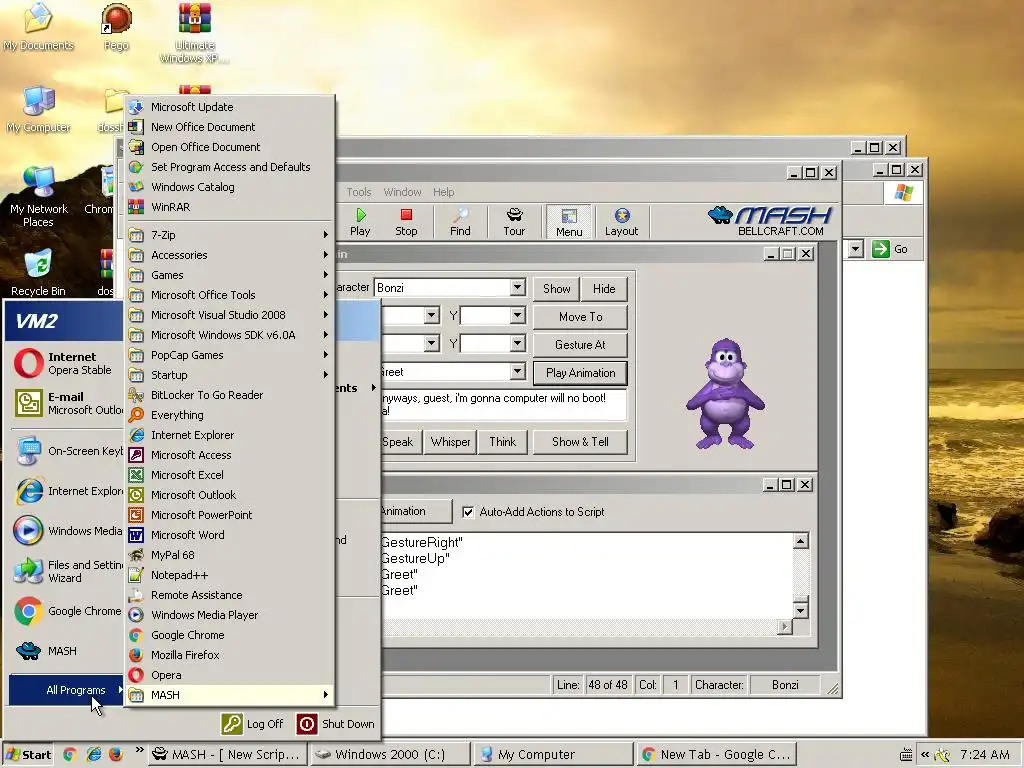The height and width of the screenshot is (768, 1024).
Task: Open Games folder in programs menu
Action: point(230,276)
